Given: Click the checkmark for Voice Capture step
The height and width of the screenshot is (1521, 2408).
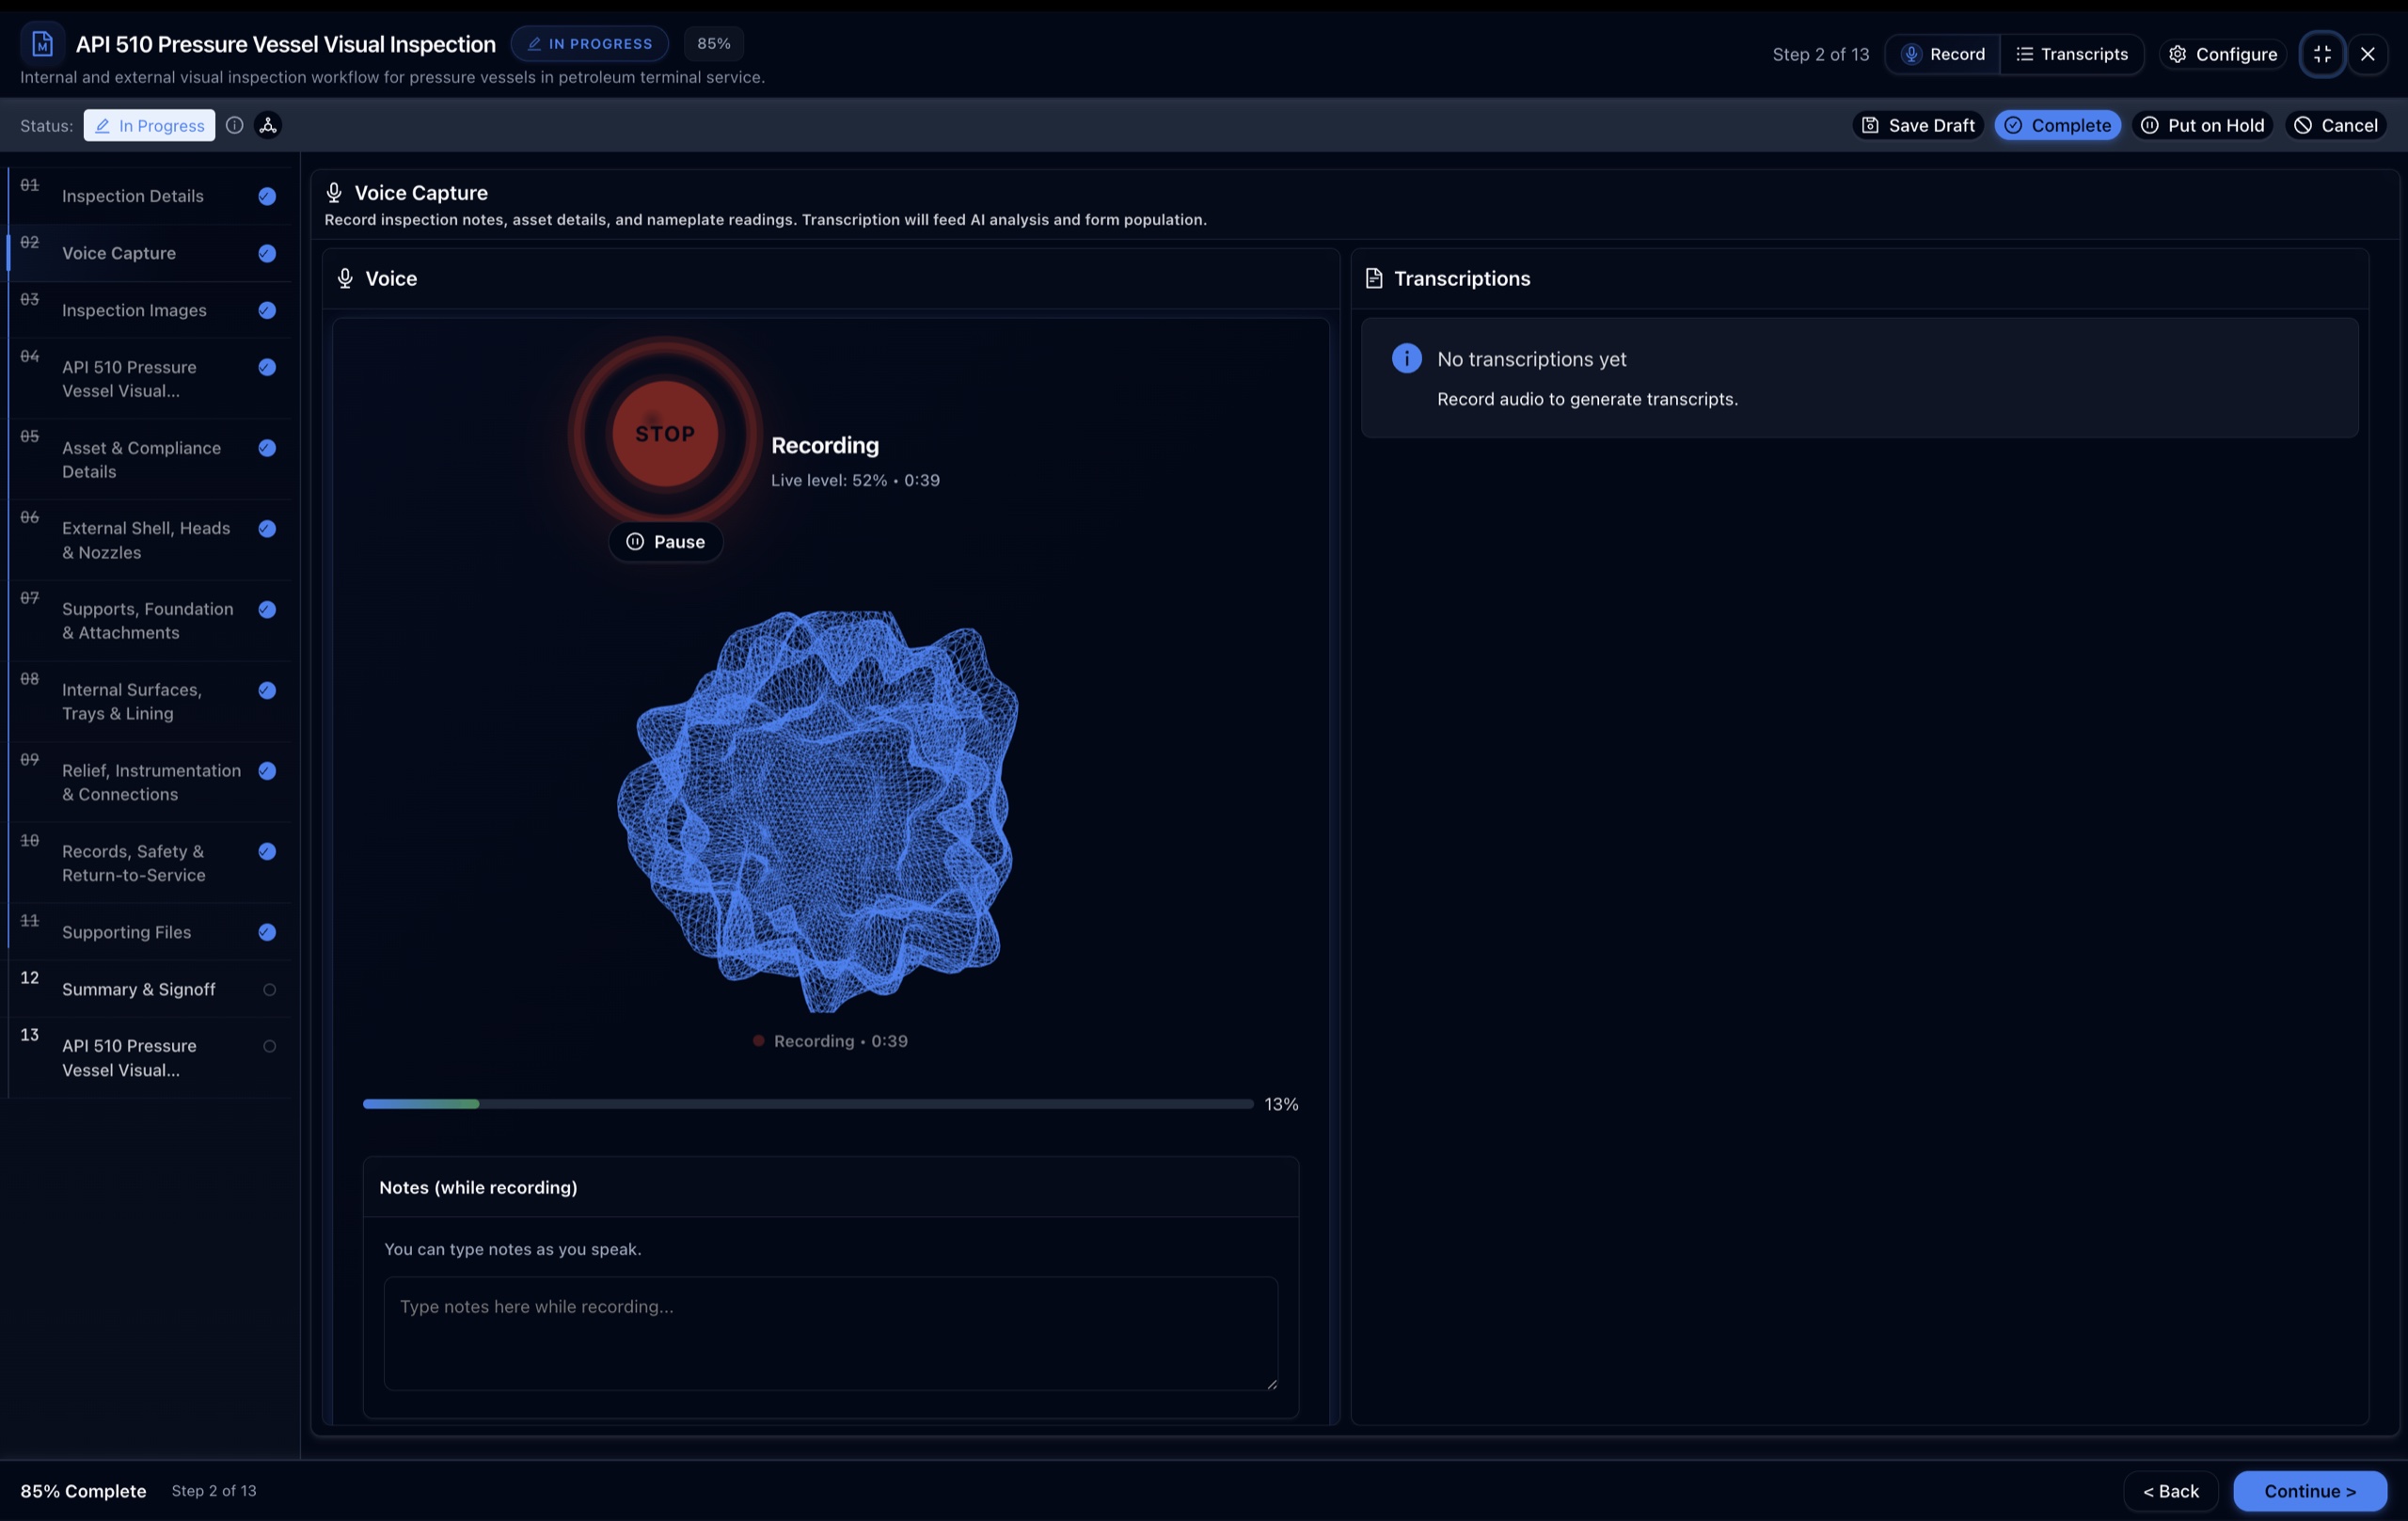Looking at the screenshot, I should pos(267,253).
